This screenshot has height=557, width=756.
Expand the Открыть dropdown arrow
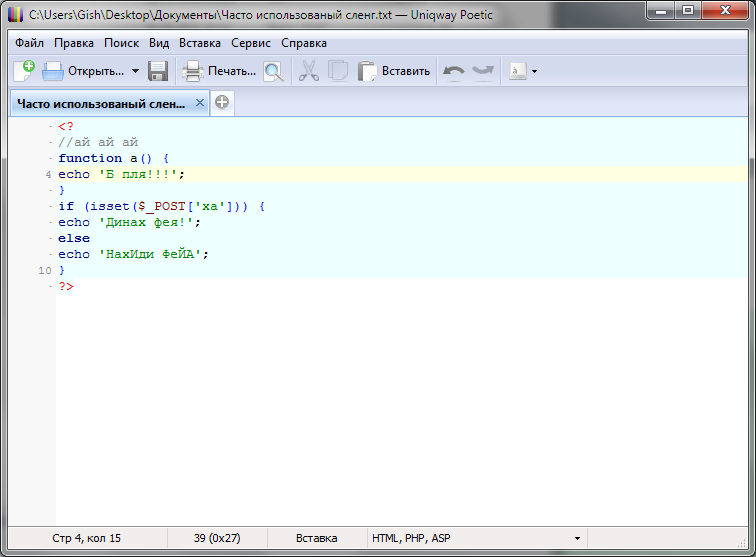[135, 71]
